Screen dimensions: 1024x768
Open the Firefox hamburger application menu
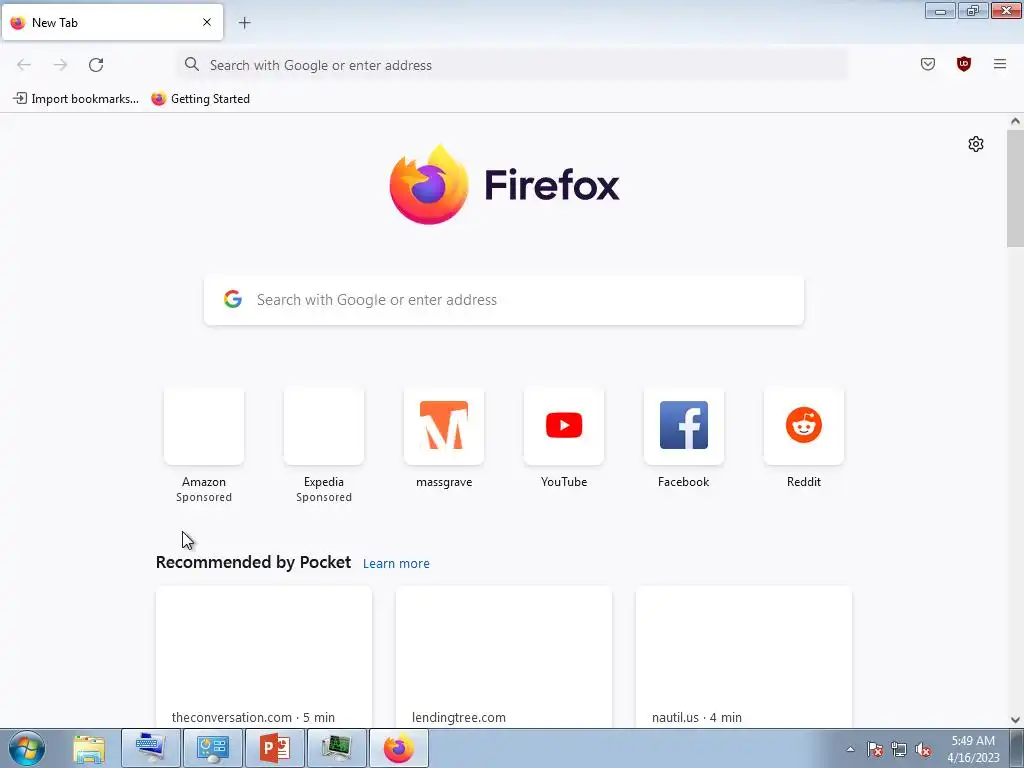(x=999, y=64)
